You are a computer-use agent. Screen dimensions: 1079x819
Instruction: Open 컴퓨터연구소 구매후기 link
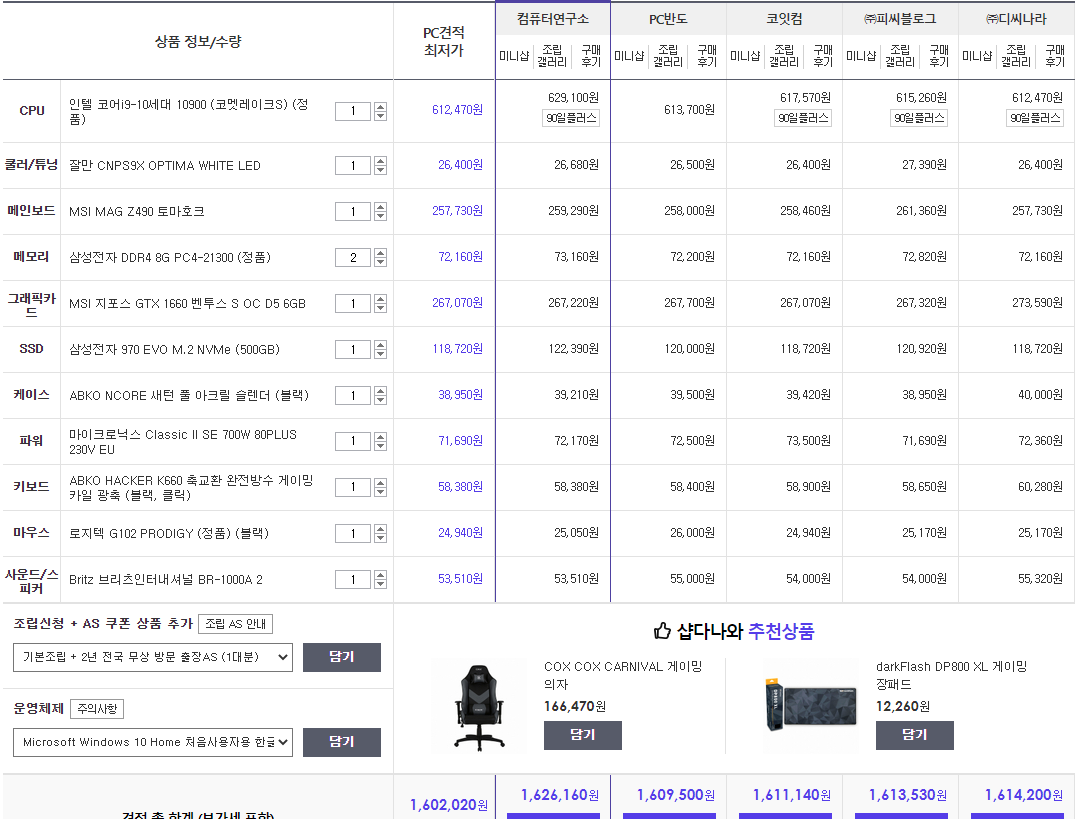tap(591, 56)
